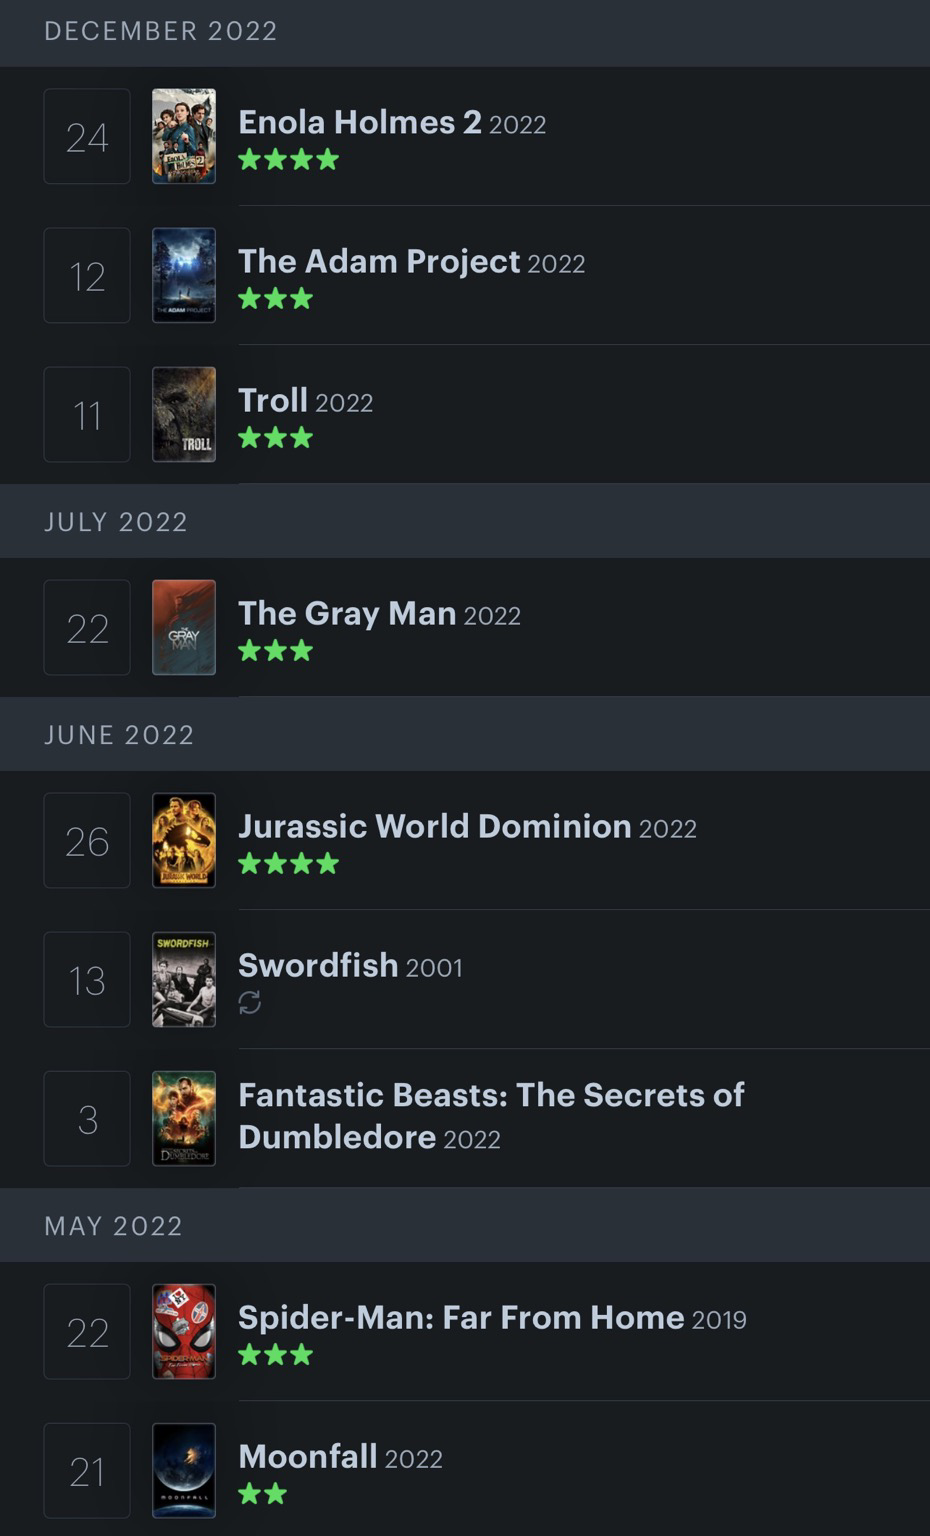Open Fantastic Beasts: The Secrets of Dumbledore entry
Image resolution: width=930 pixels, height=1536 pixels.
point(491,1116)
